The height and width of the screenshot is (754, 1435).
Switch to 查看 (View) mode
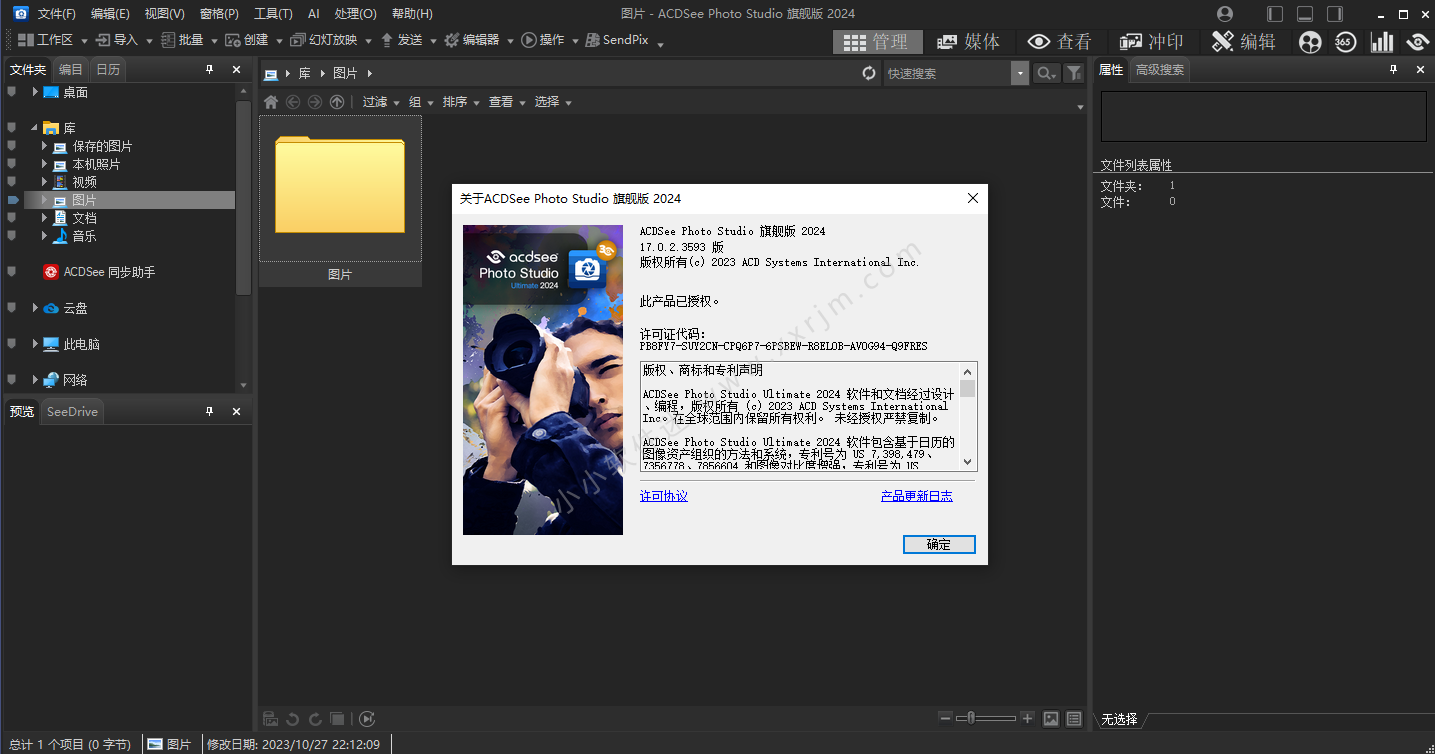1060,41
